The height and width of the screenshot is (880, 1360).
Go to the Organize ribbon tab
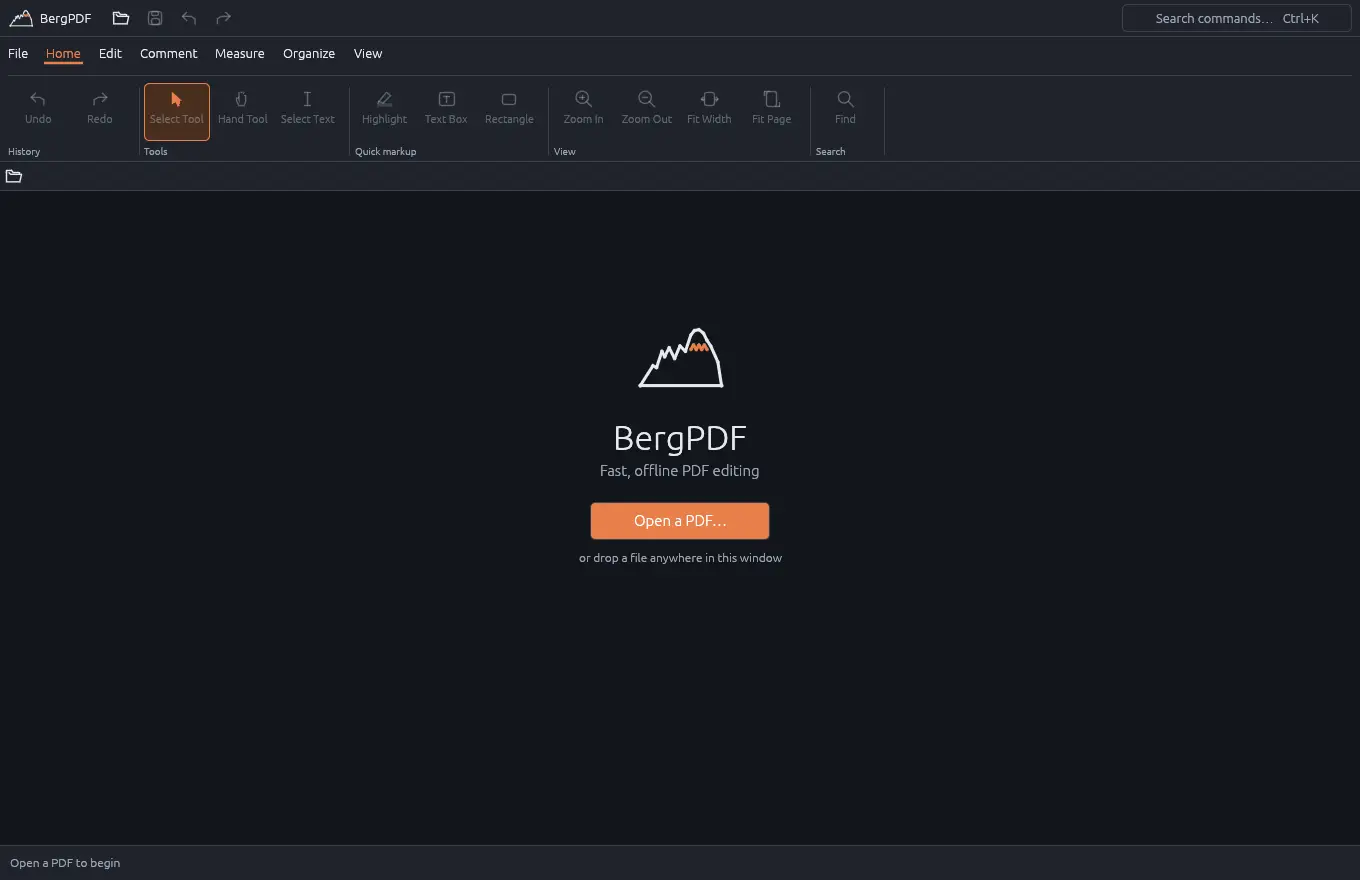(309, 54)
